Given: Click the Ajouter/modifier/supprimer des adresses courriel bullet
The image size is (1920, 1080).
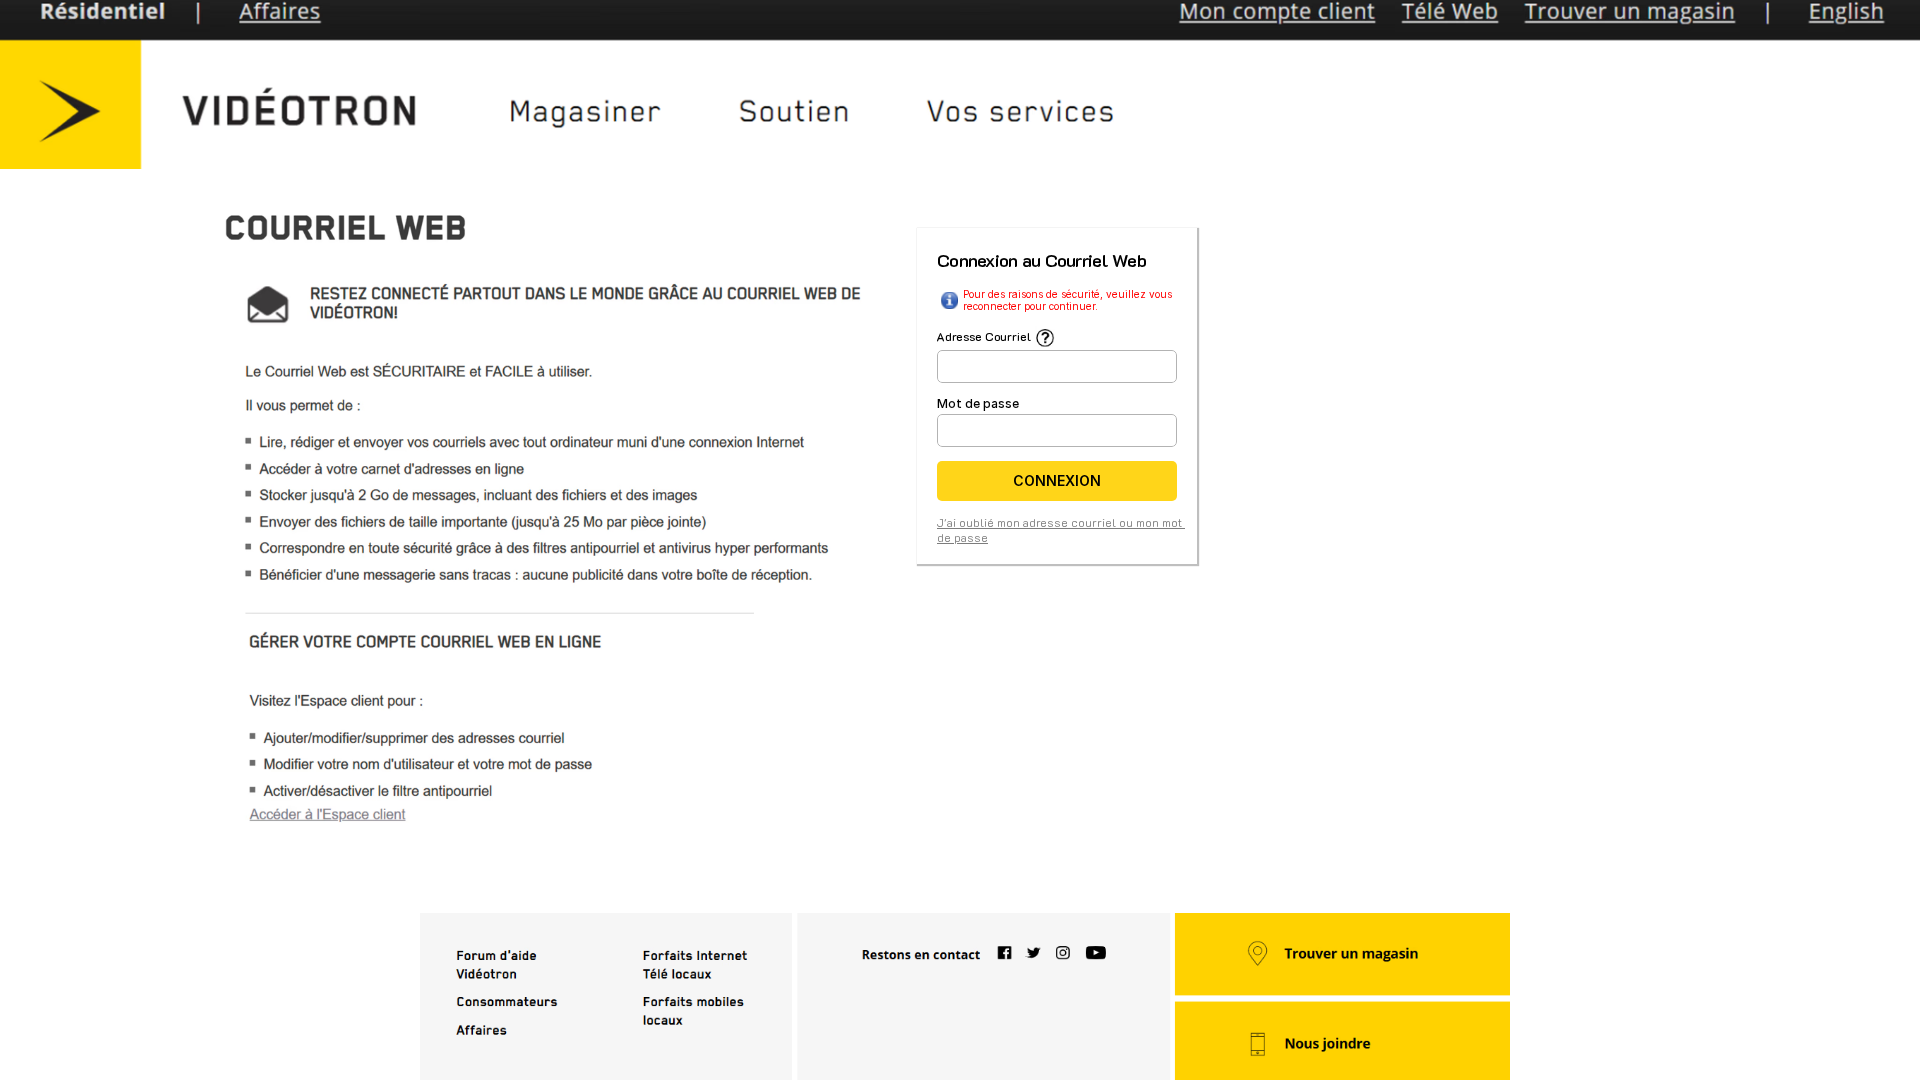Looking at the screenshot, I should 413,738.
